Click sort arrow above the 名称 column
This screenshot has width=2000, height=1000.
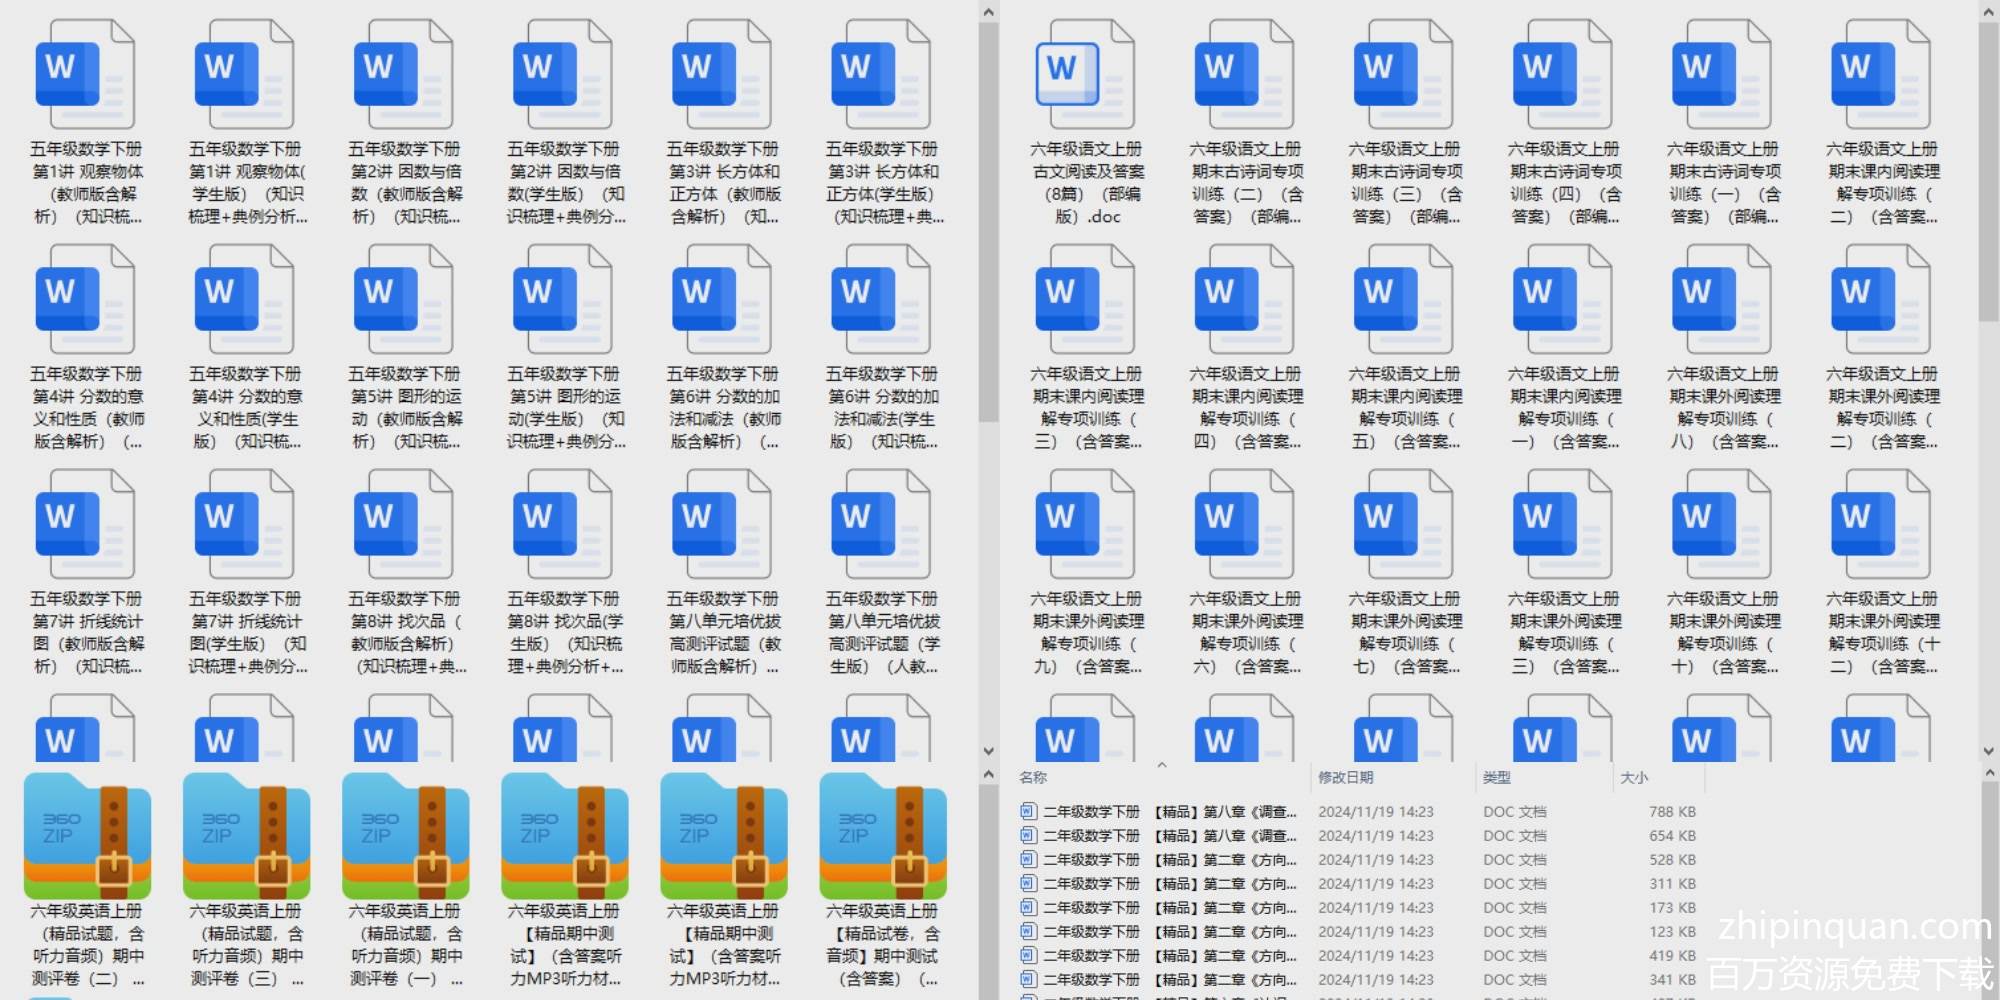click(1161, 765)
